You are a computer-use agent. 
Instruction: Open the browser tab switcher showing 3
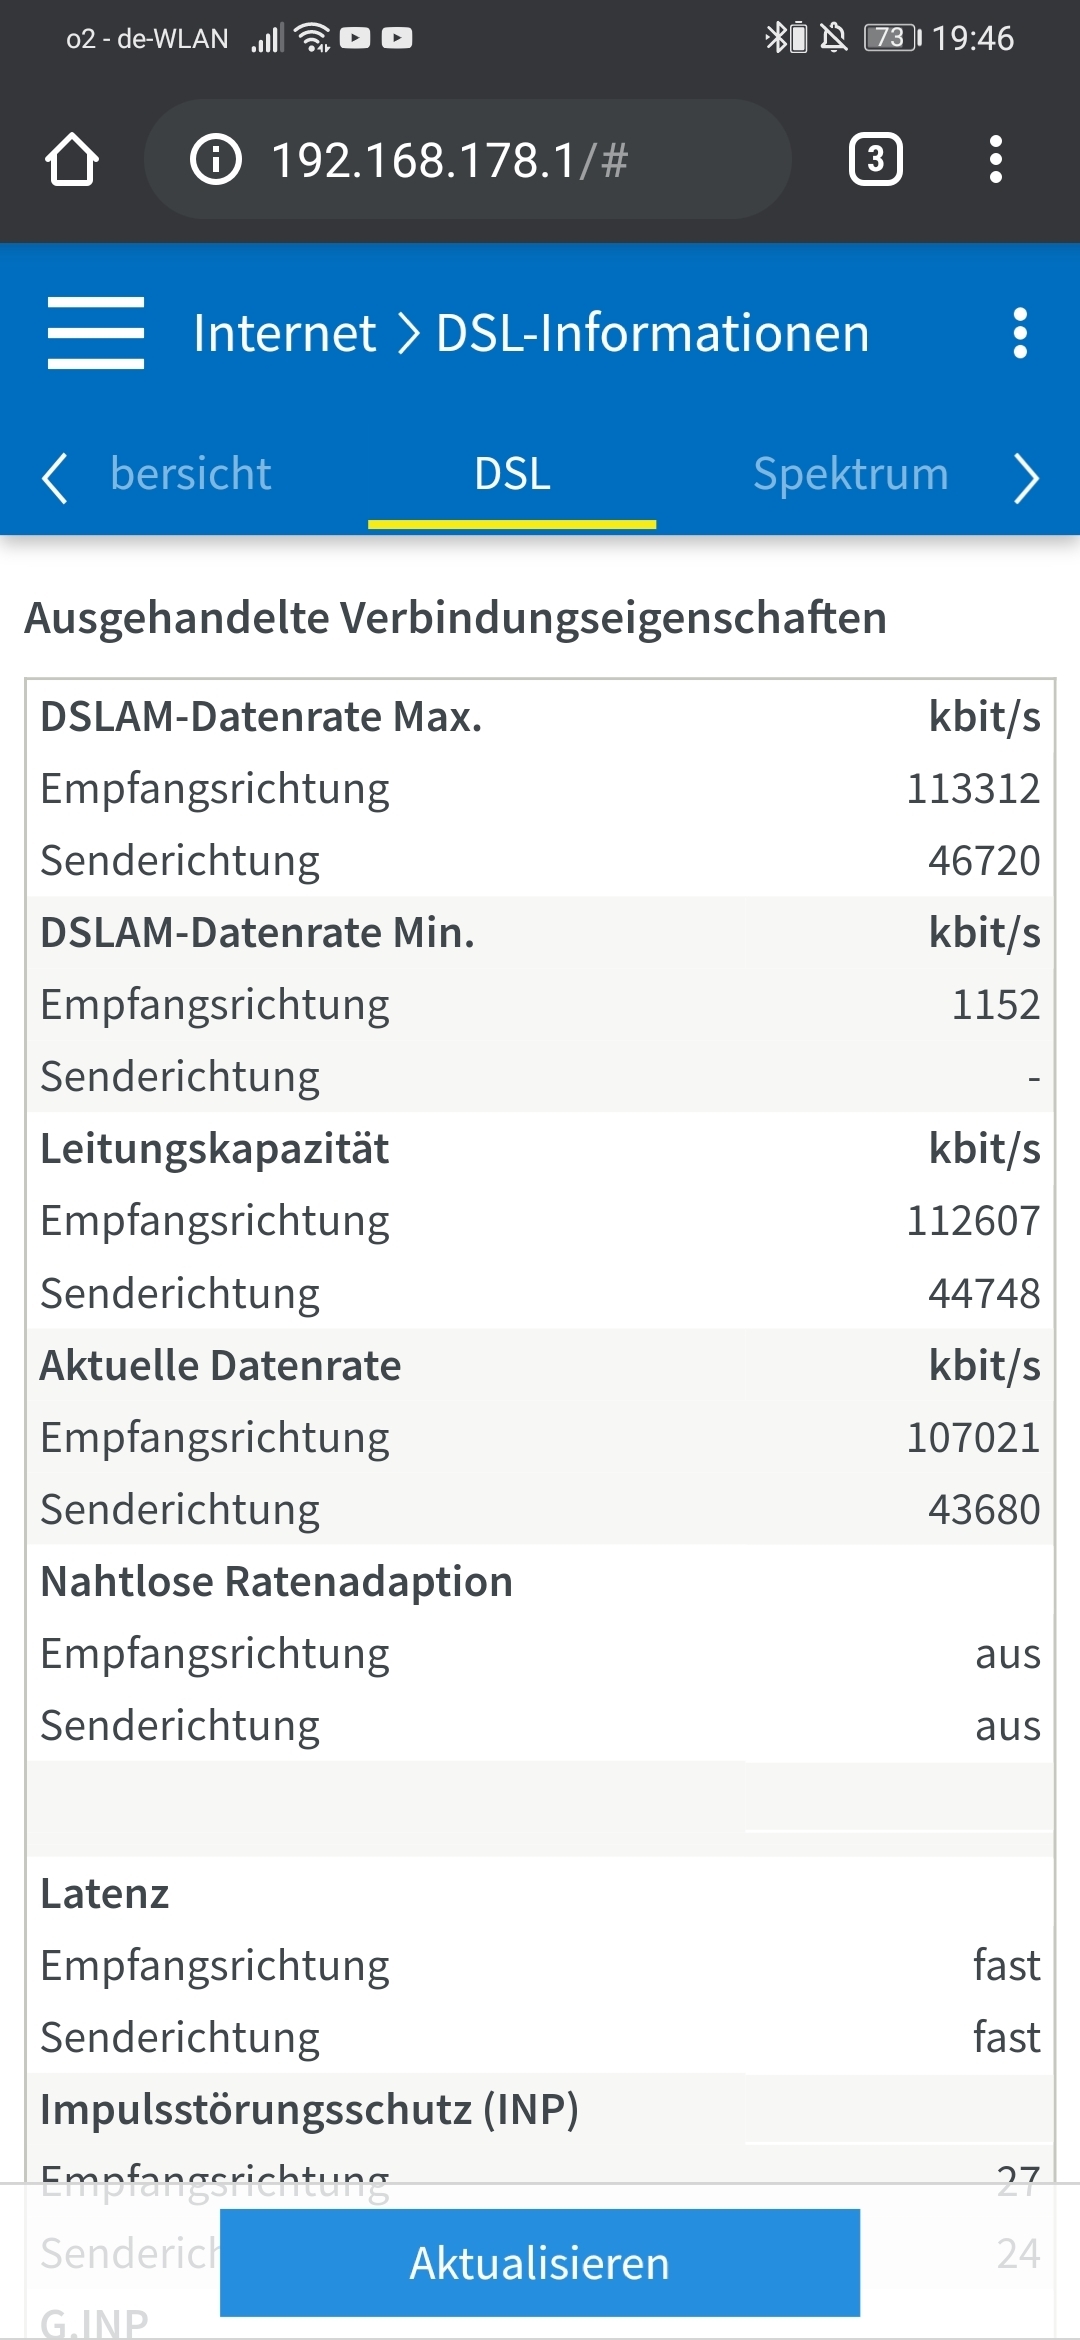pos(876,159)
